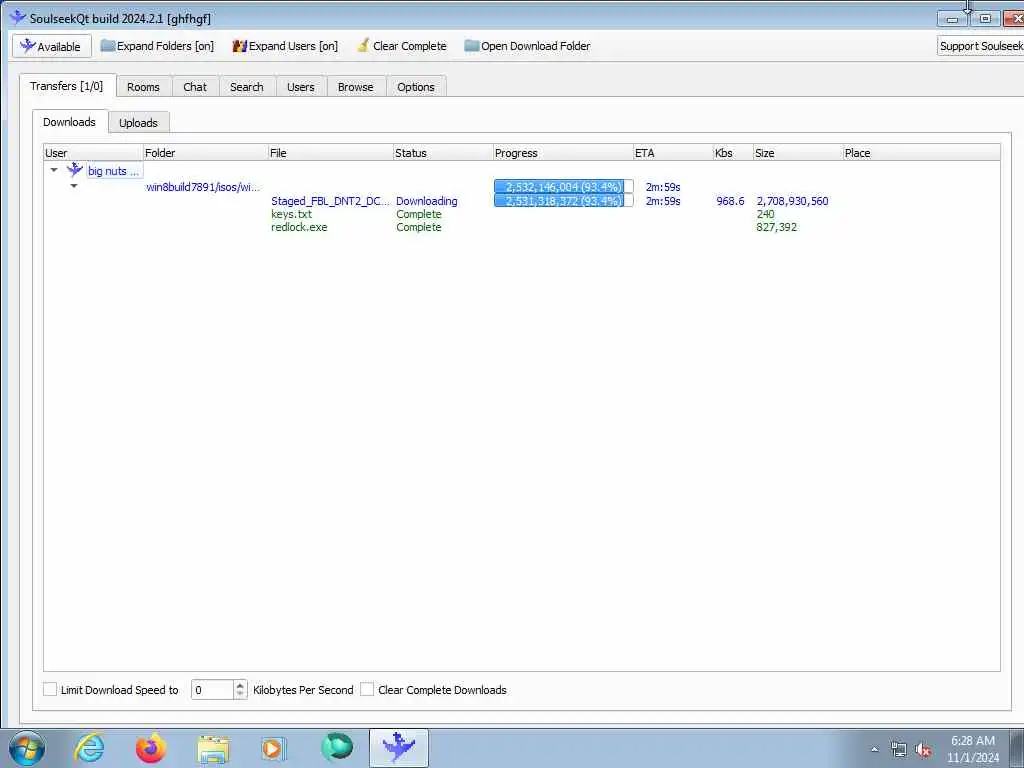Sort by the File column header
The width and height of the screenshot is (1024, 768).
[x=330, y=153]
